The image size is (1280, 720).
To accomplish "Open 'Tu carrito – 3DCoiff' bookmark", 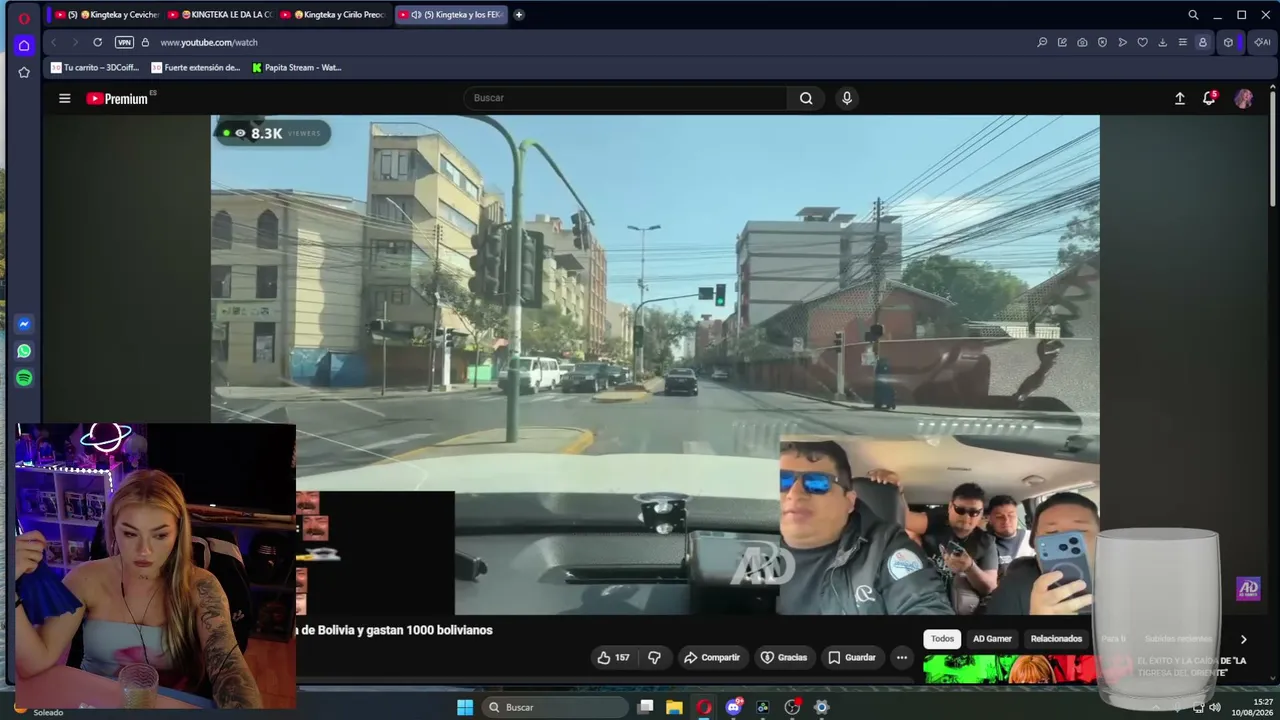I will click(x=95, y=68).
